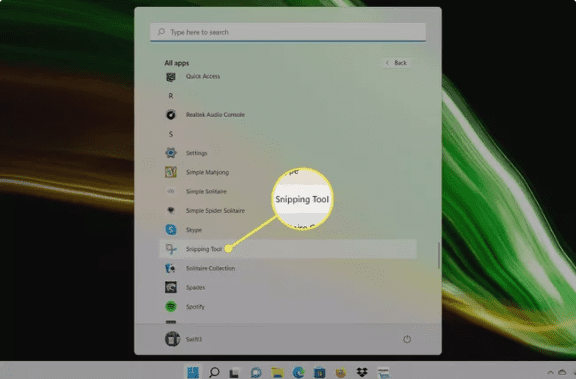Viewport: 577px width, 379px height.
Task: Open the Quick Access app icon
Action: (x=171, y=77)
